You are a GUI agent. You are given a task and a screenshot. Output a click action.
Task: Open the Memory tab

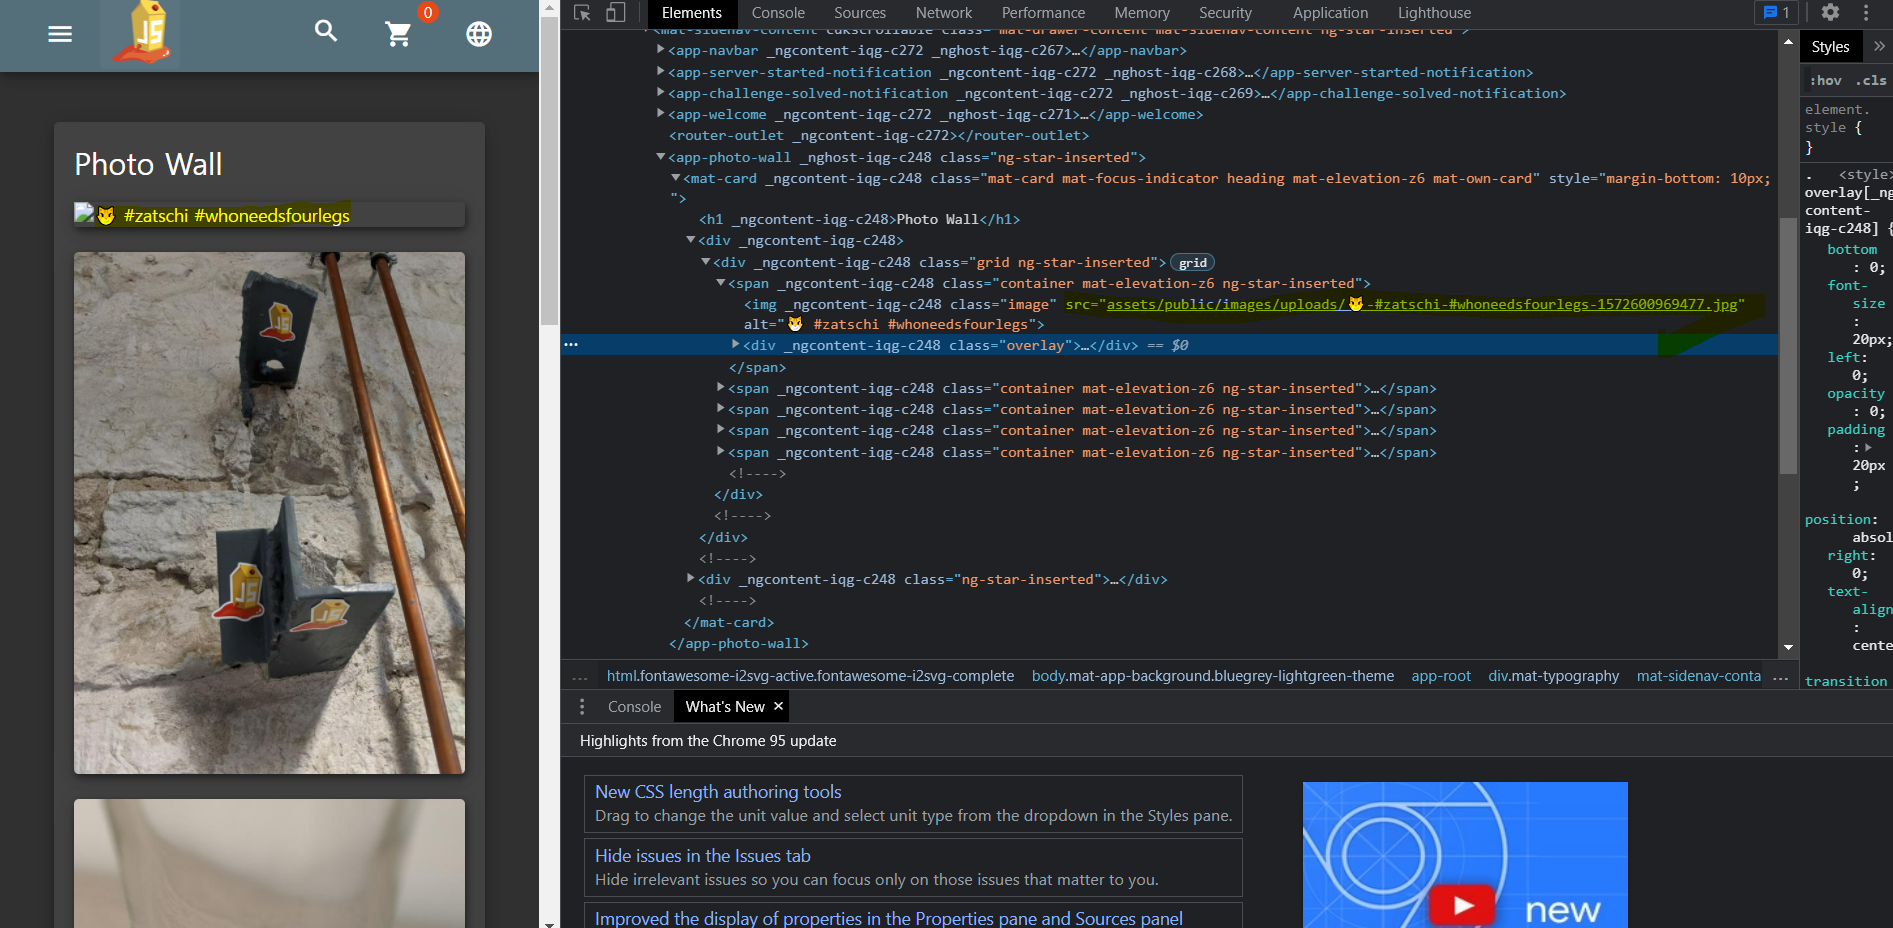point(1142,13)
